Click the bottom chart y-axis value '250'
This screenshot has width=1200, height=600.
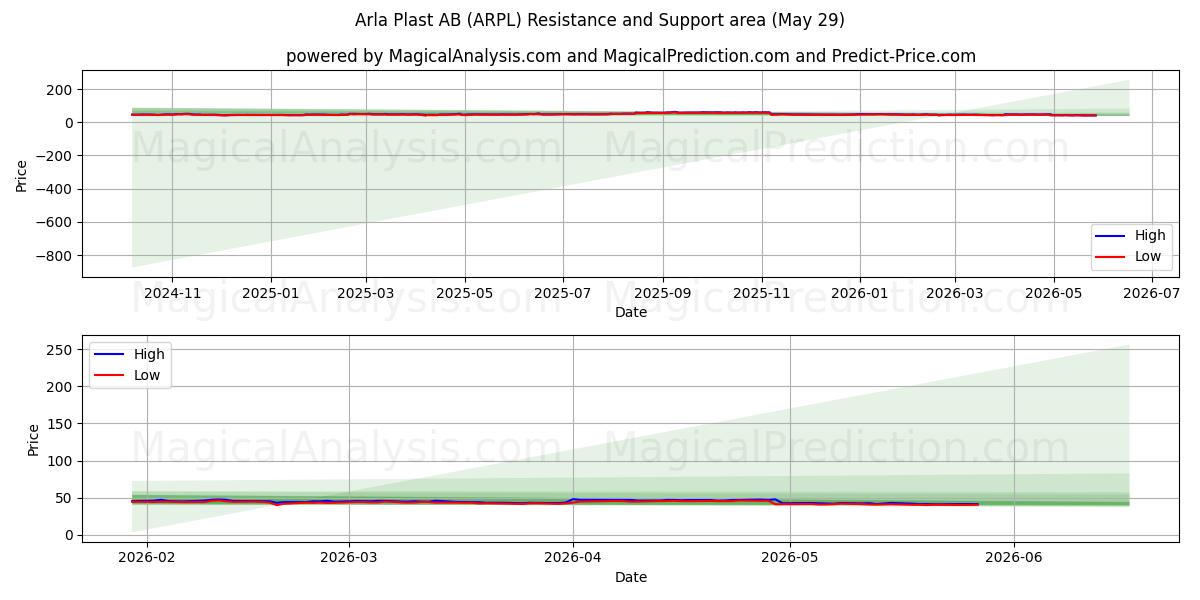[x=60, y=350]
